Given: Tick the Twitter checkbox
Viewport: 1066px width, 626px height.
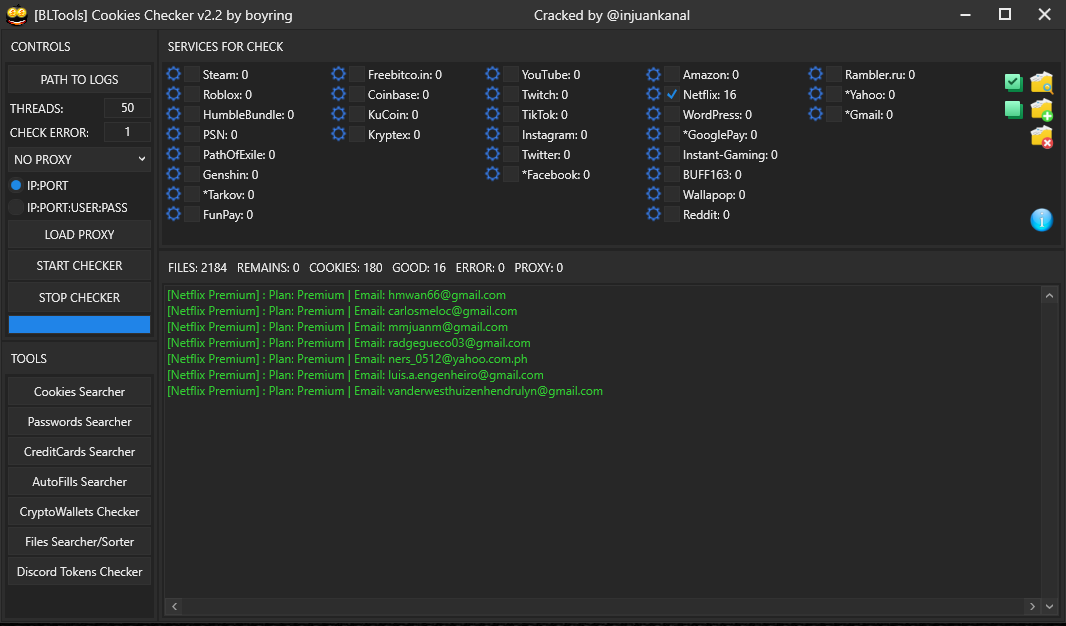Looking at the screenshot, I should (x=511, y=154).
